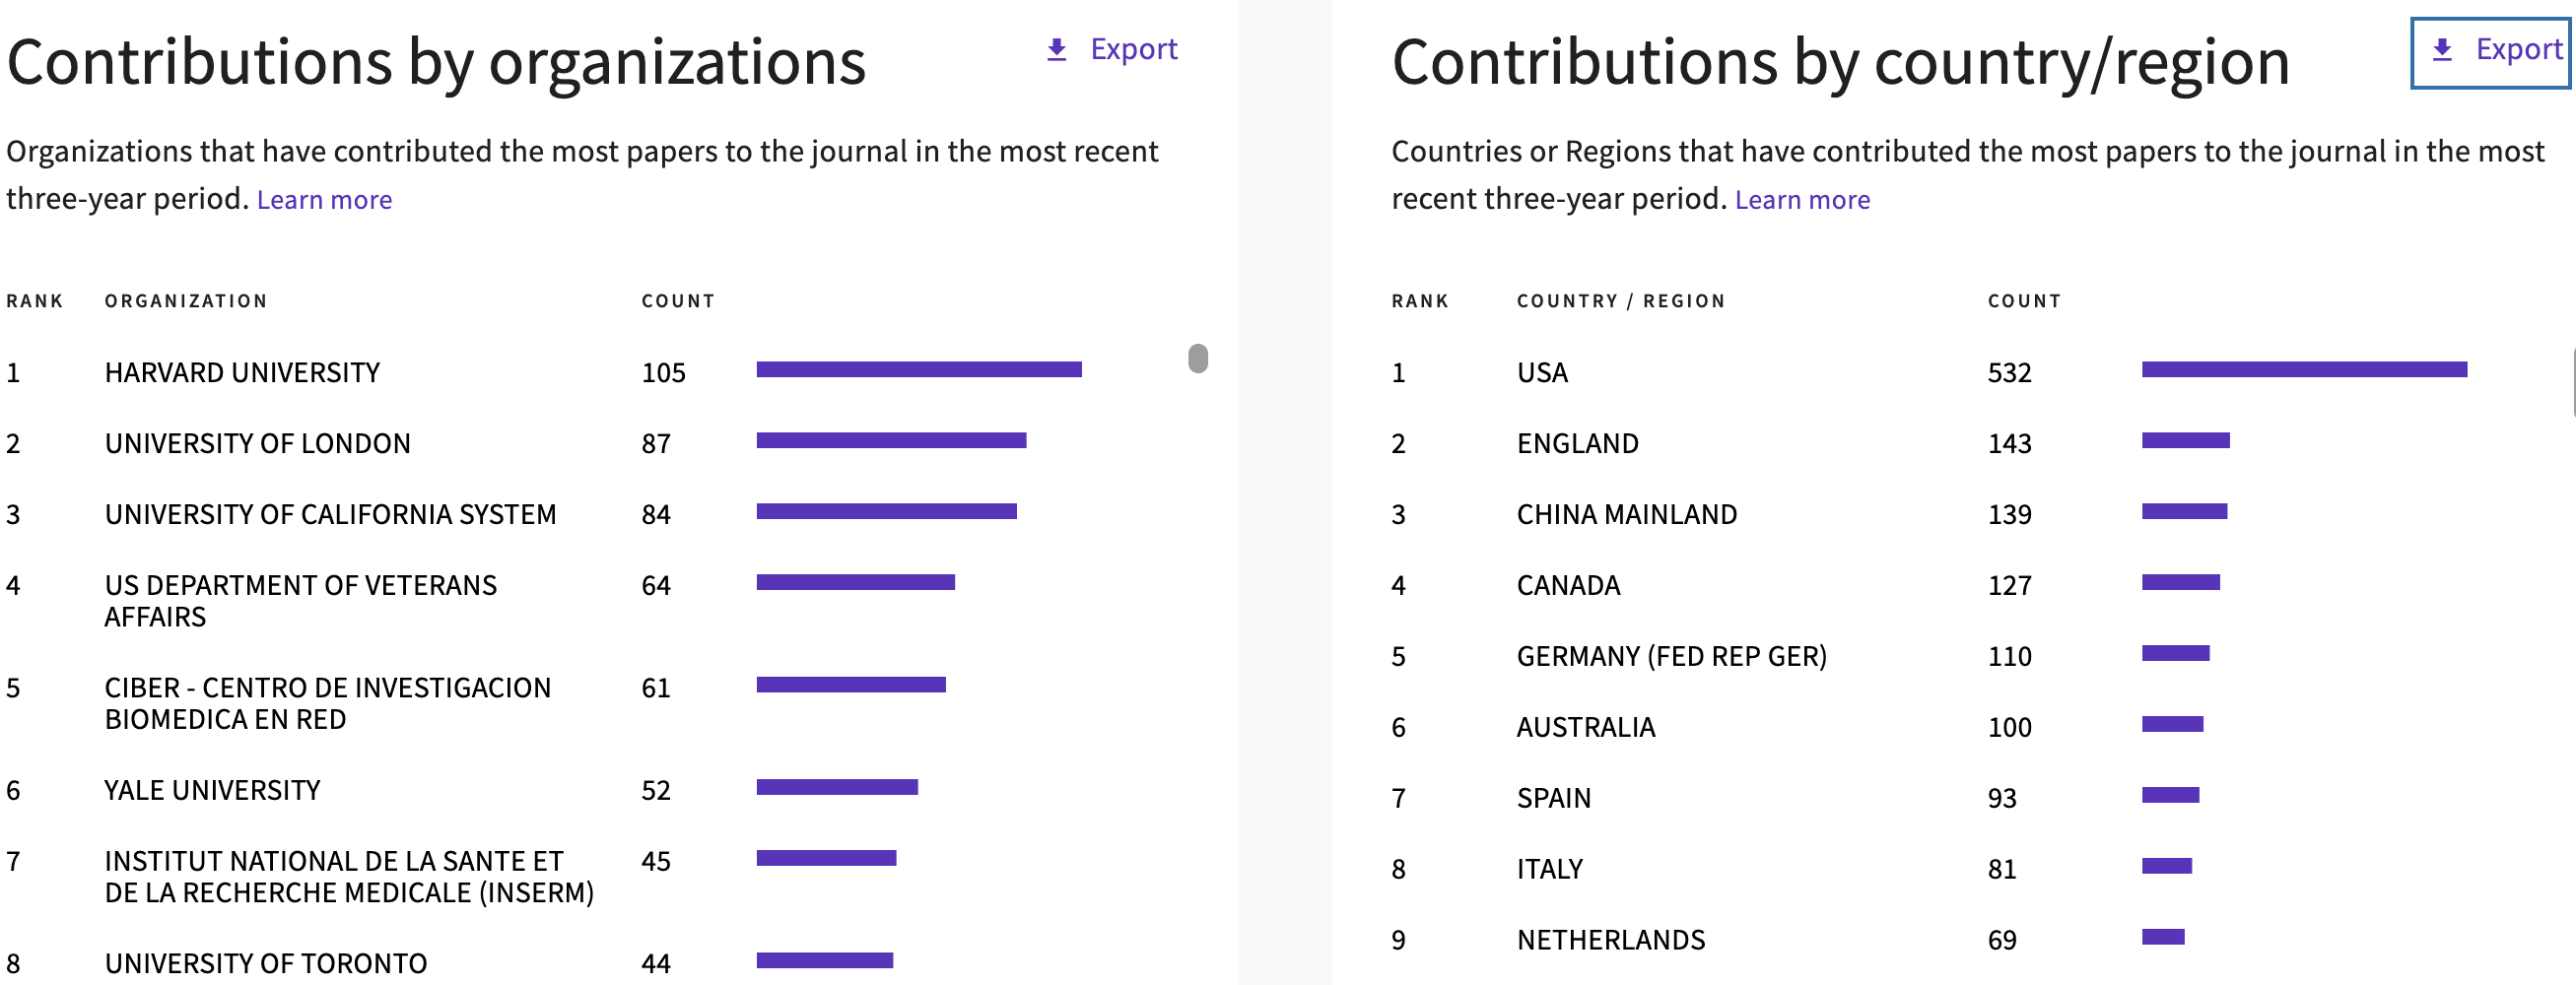Click INSERM count value 45
This screenshot has width=2576, height=985.
point(656,862)
